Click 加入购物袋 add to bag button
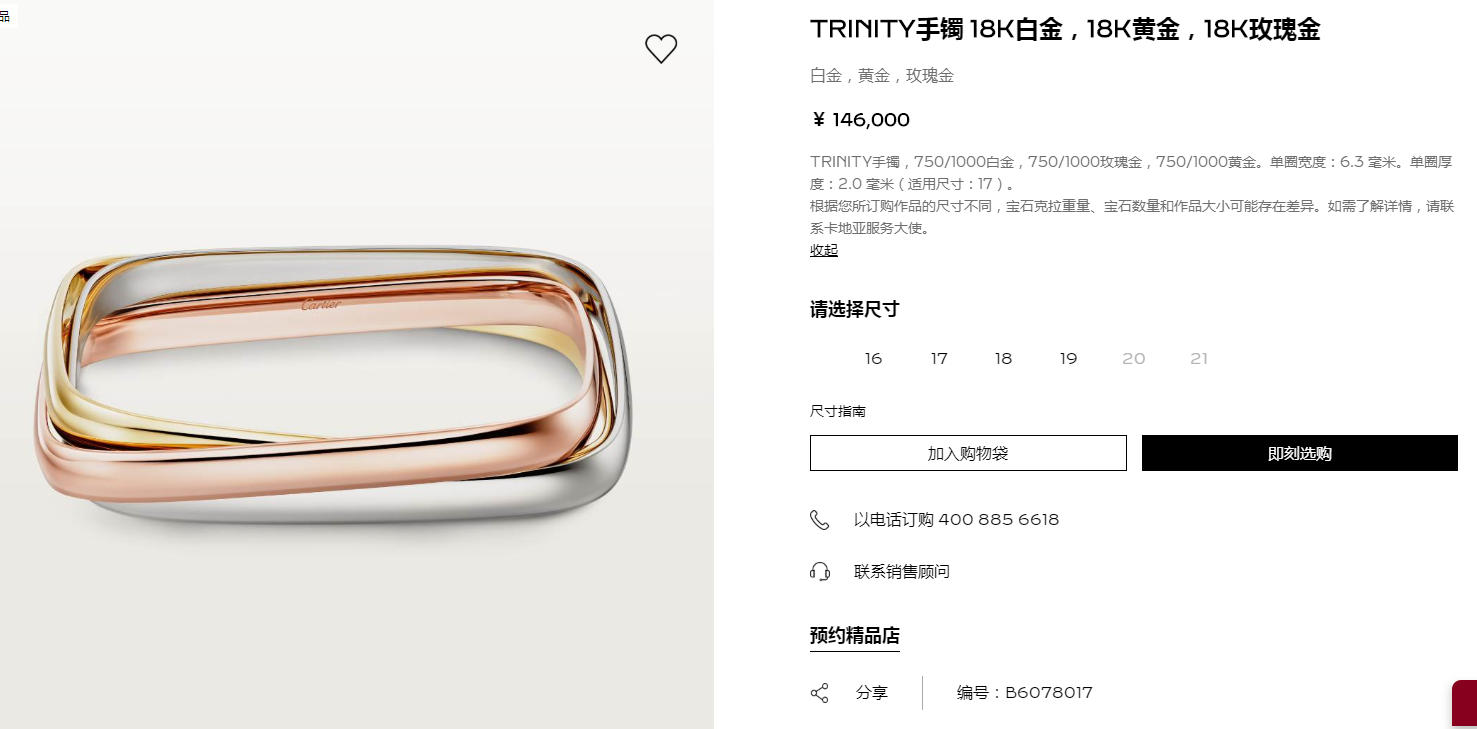Screen dimensions: 1477x729 click(x=968, y=453)
